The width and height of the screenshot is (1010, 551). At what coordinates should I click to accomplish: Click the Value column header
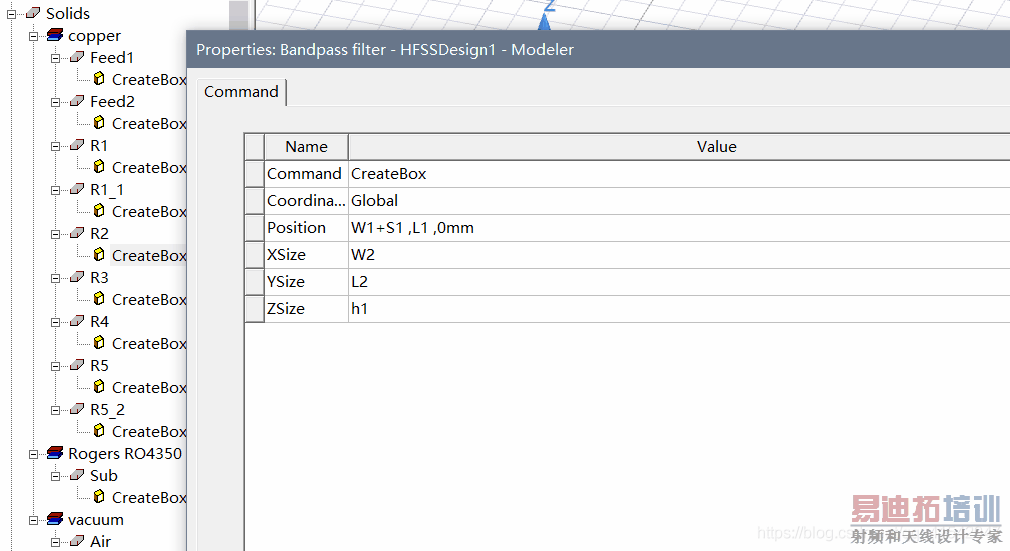[x=716, y=147]
